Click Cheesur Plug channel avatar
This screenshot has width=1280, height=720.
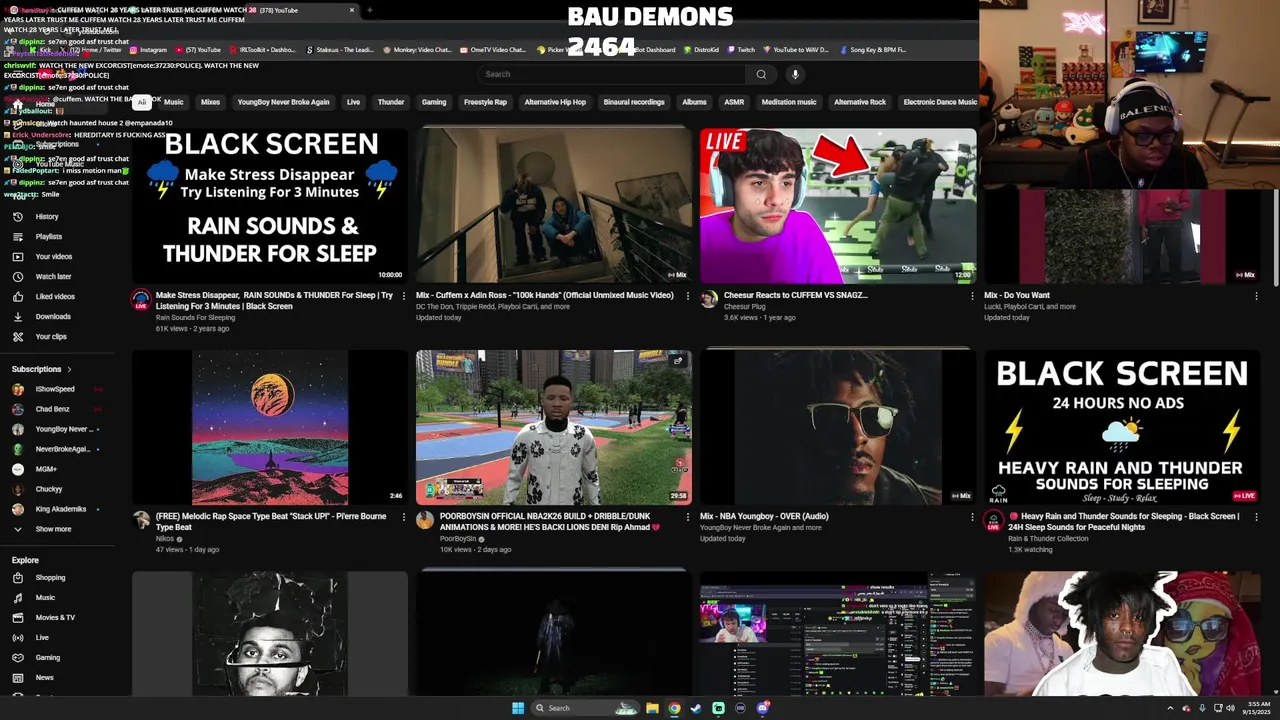[x=709, y=299]
